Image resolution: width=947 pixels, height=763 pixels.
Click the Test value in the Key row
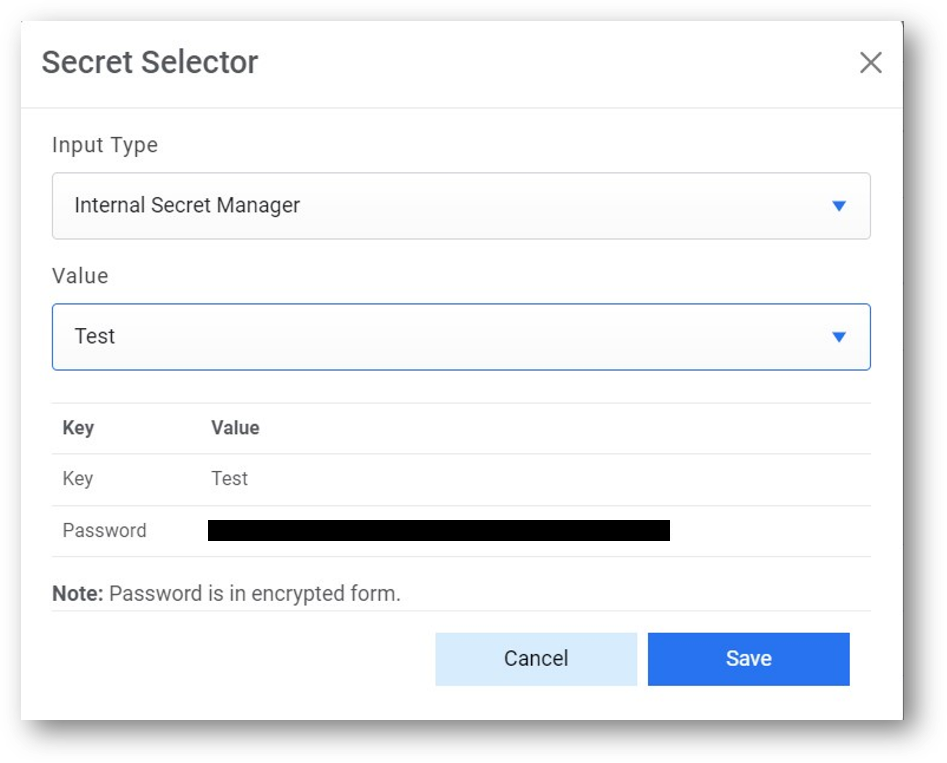coord(229,479)
